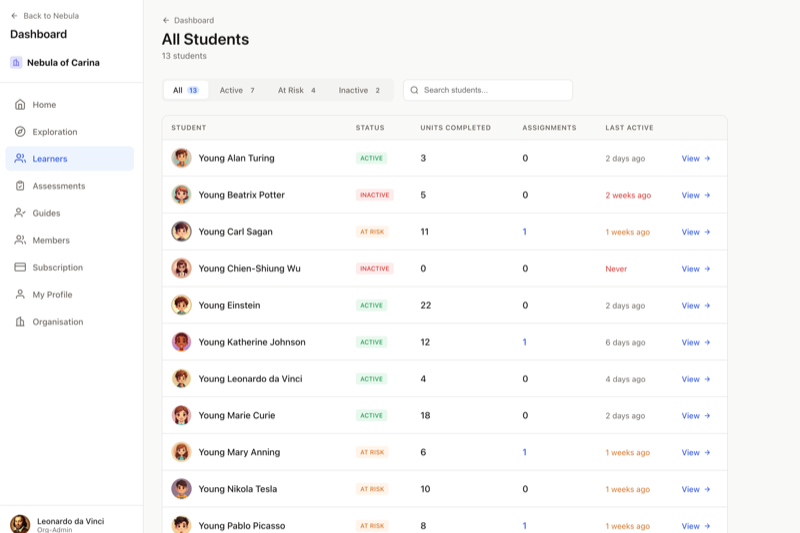Click the STATUS column header
This screenshot has height=533, width=800.
(370, 128)
